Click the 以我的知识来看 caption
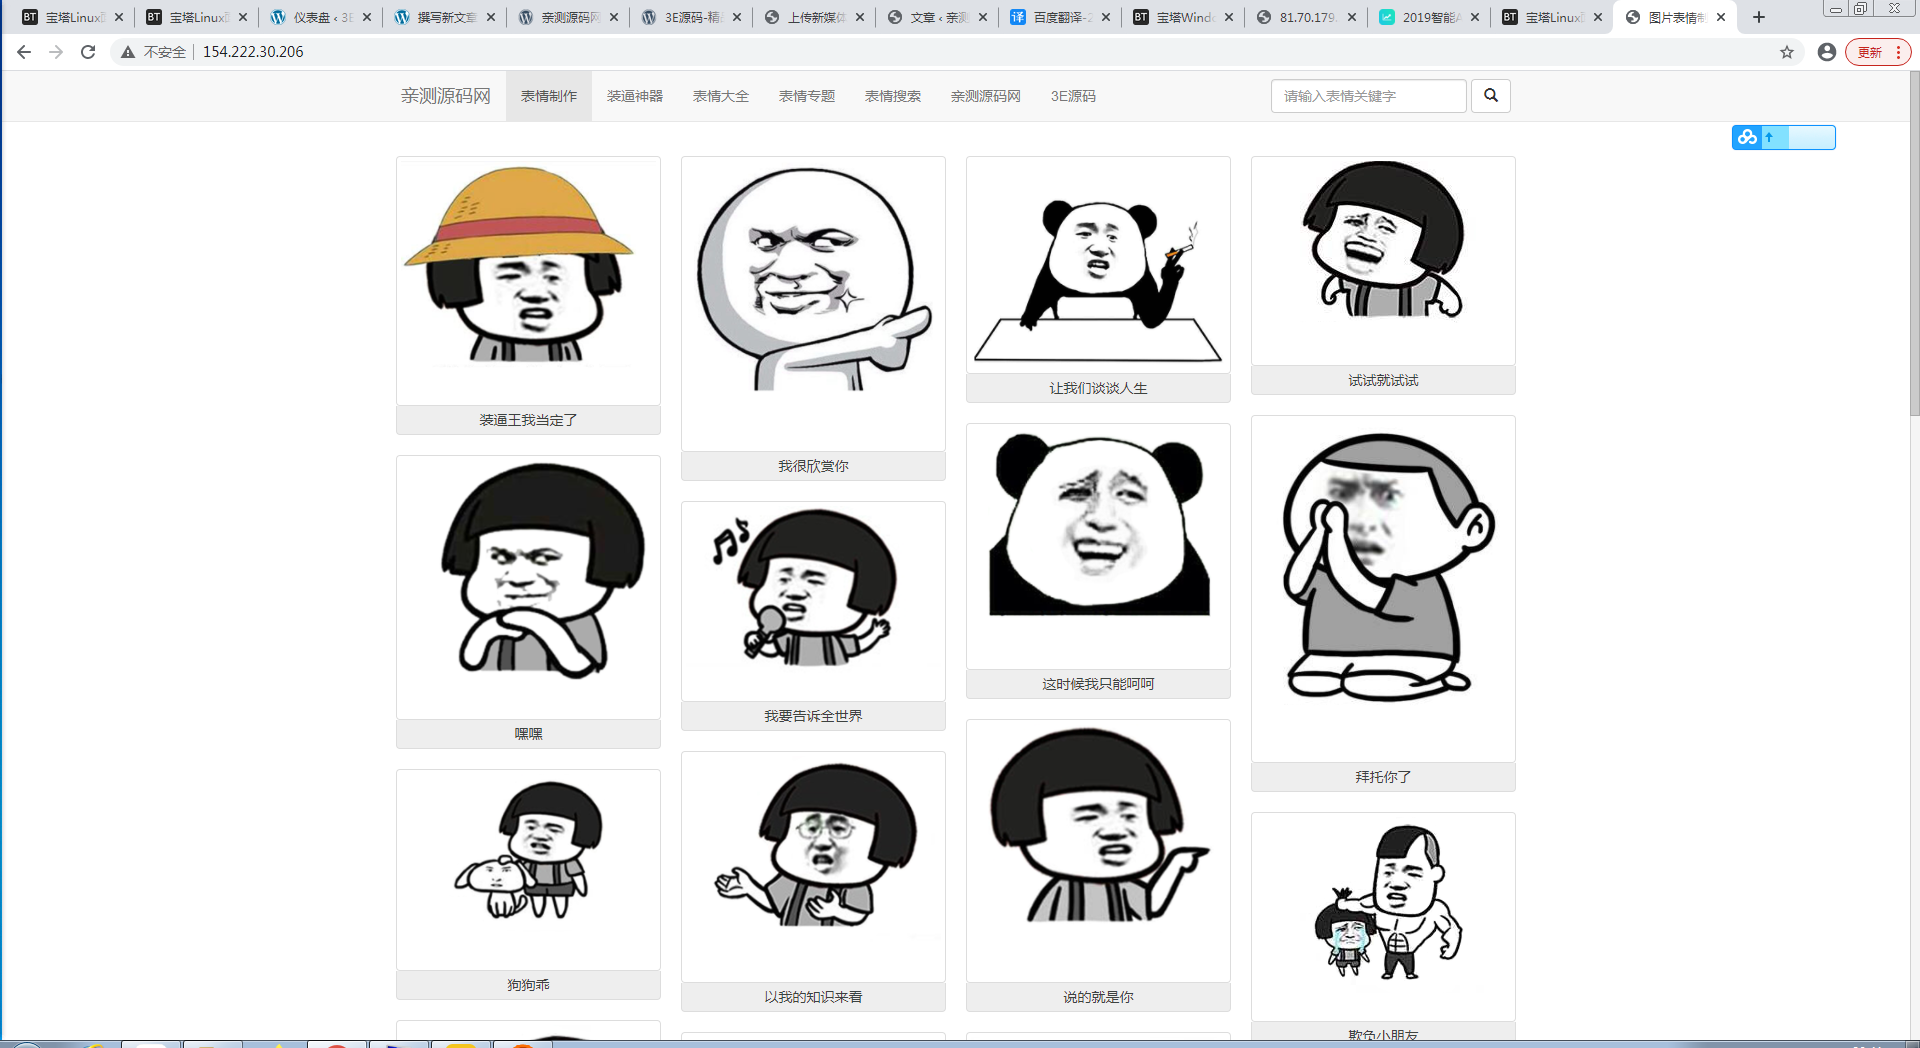 pyautogui.click(x=813, y=997)
